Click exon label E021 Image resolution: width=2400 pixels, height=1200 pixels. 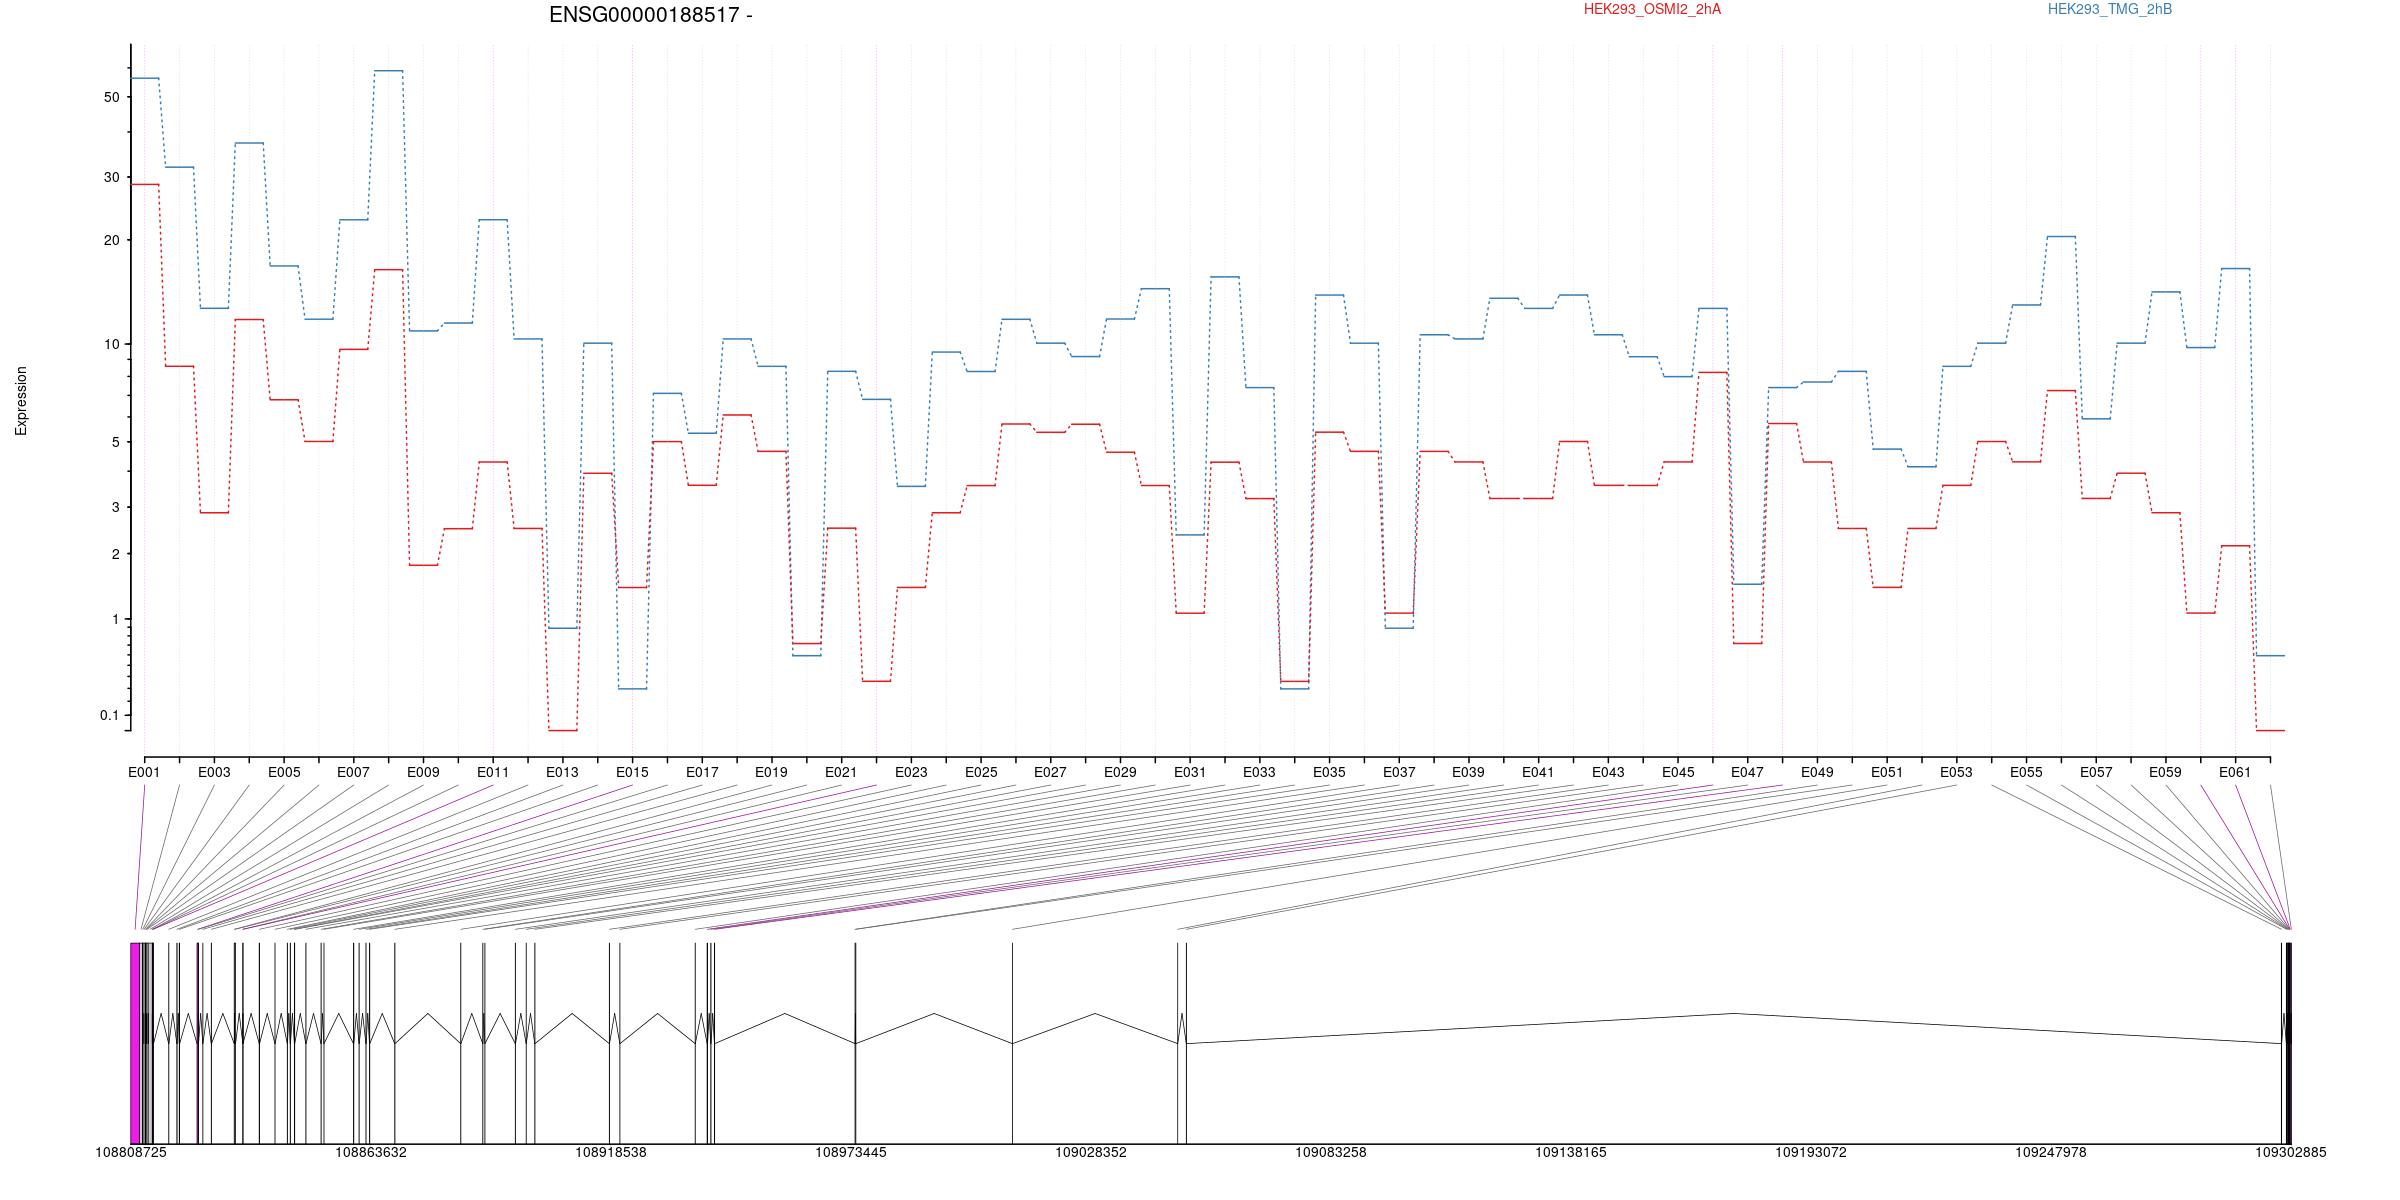coord(841,772)
